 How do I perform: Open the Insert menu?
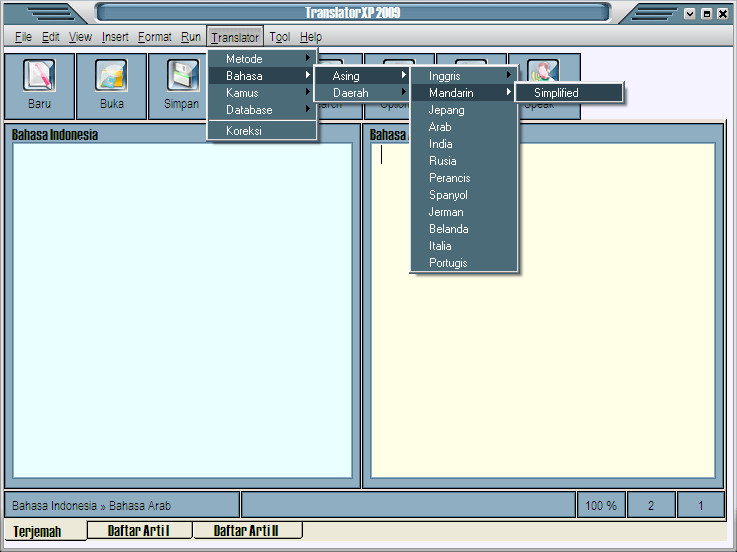click(x=115, y=37)
